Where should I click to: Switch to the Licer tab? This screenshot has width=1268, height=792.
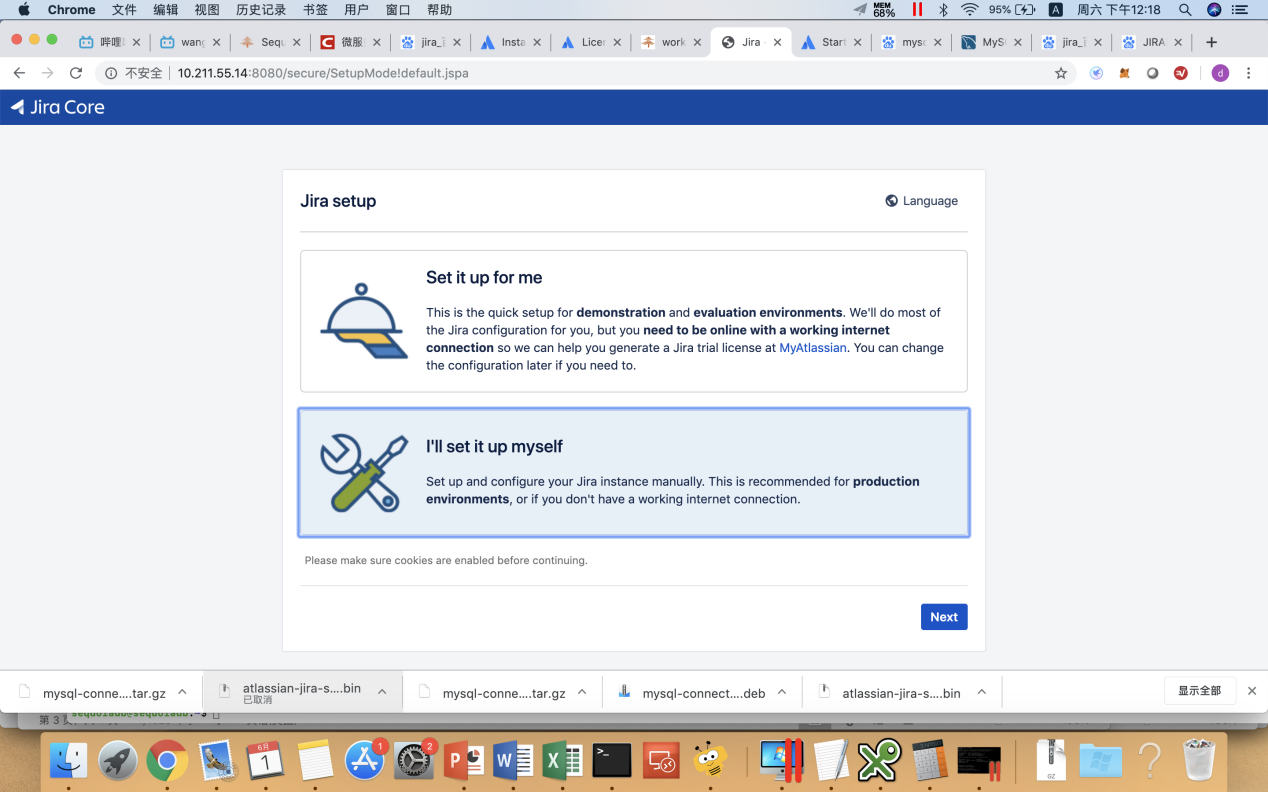pyautogui.click(x=590, y=42)
